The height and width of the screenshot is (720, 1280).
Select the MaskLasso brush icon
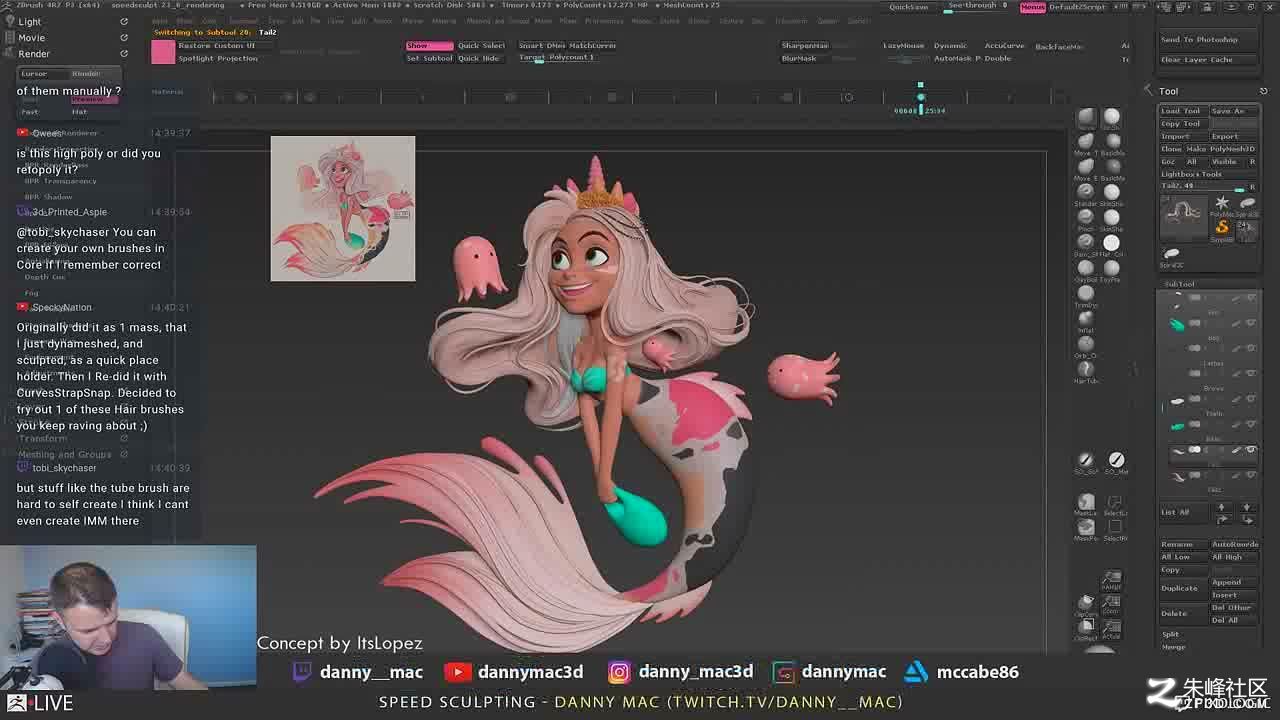coord(1085,502)
